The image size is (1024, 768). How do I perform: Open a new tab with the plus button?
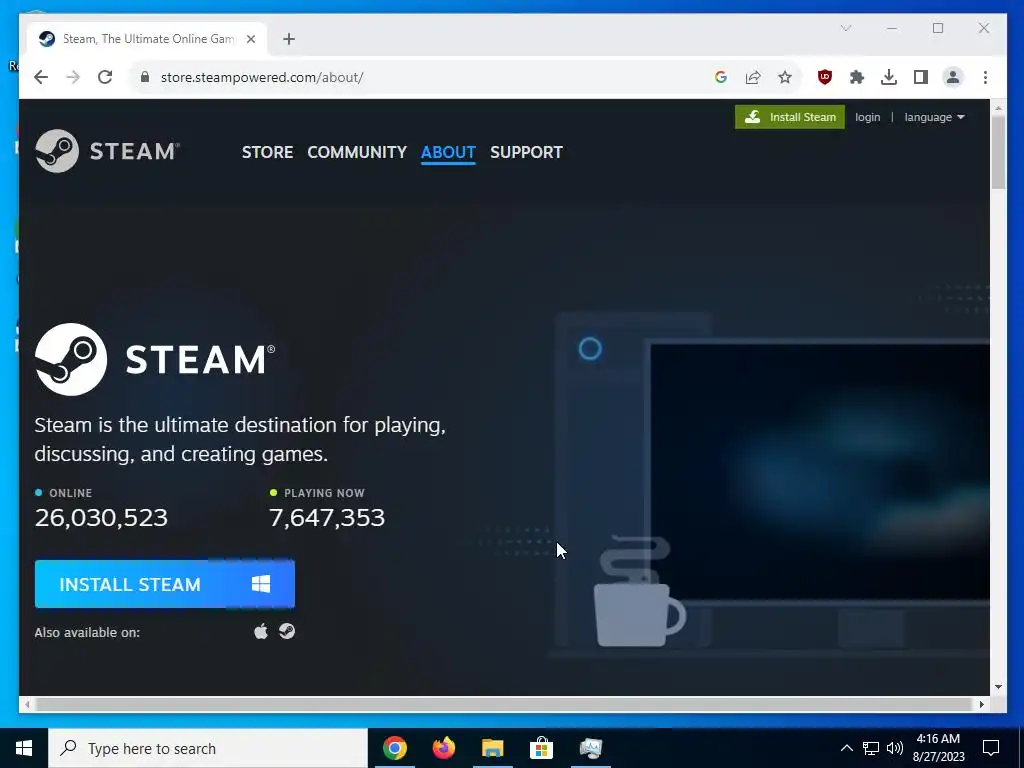[x=289, y=39]
